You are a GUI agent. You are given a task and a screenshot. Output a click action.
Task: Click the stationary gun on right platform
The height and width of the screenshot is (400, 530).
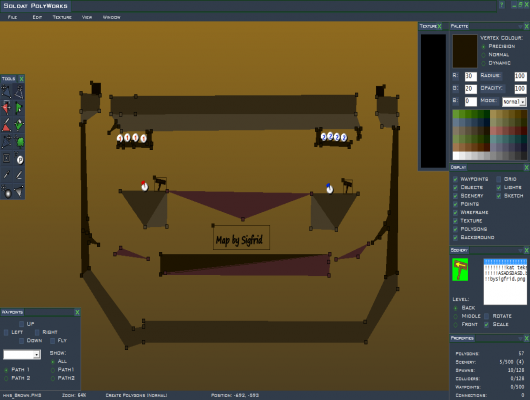click(x=347, y=185)
